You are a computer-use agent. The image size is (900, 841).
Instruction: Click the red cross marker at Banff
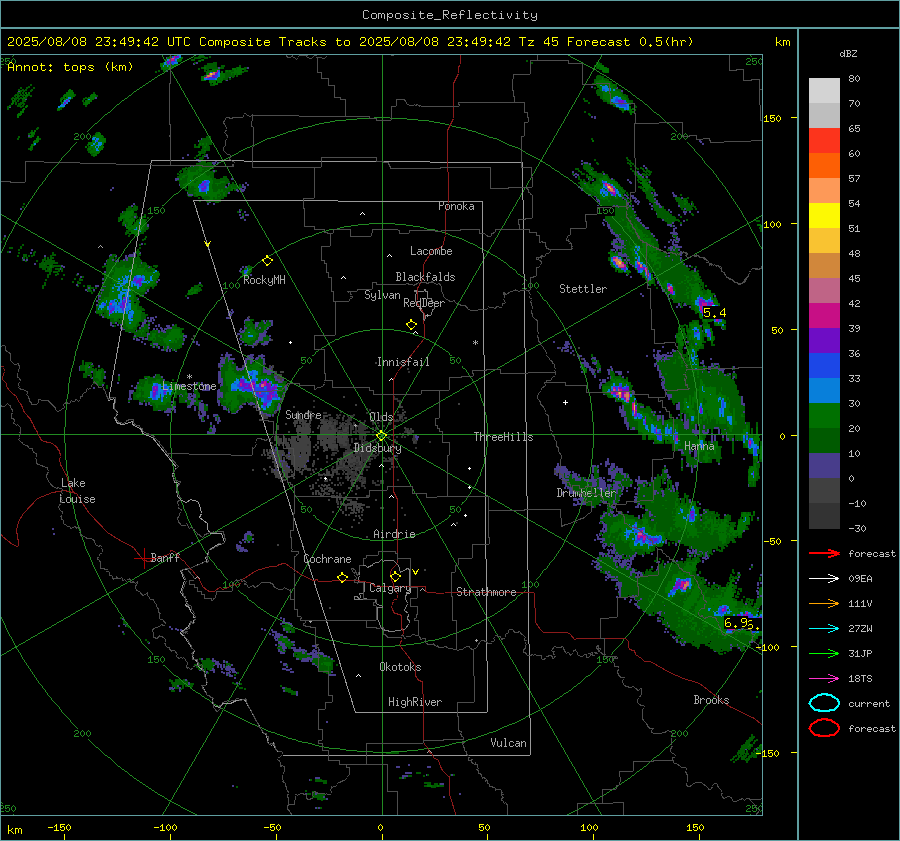(x=143, y=558)
